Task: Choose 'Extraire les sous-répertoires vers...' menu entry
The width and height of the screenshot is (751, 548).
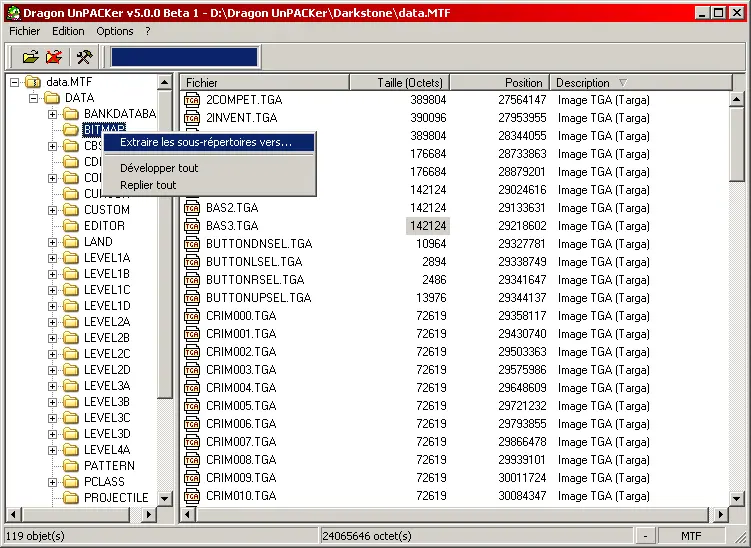Action: [205, 142]
